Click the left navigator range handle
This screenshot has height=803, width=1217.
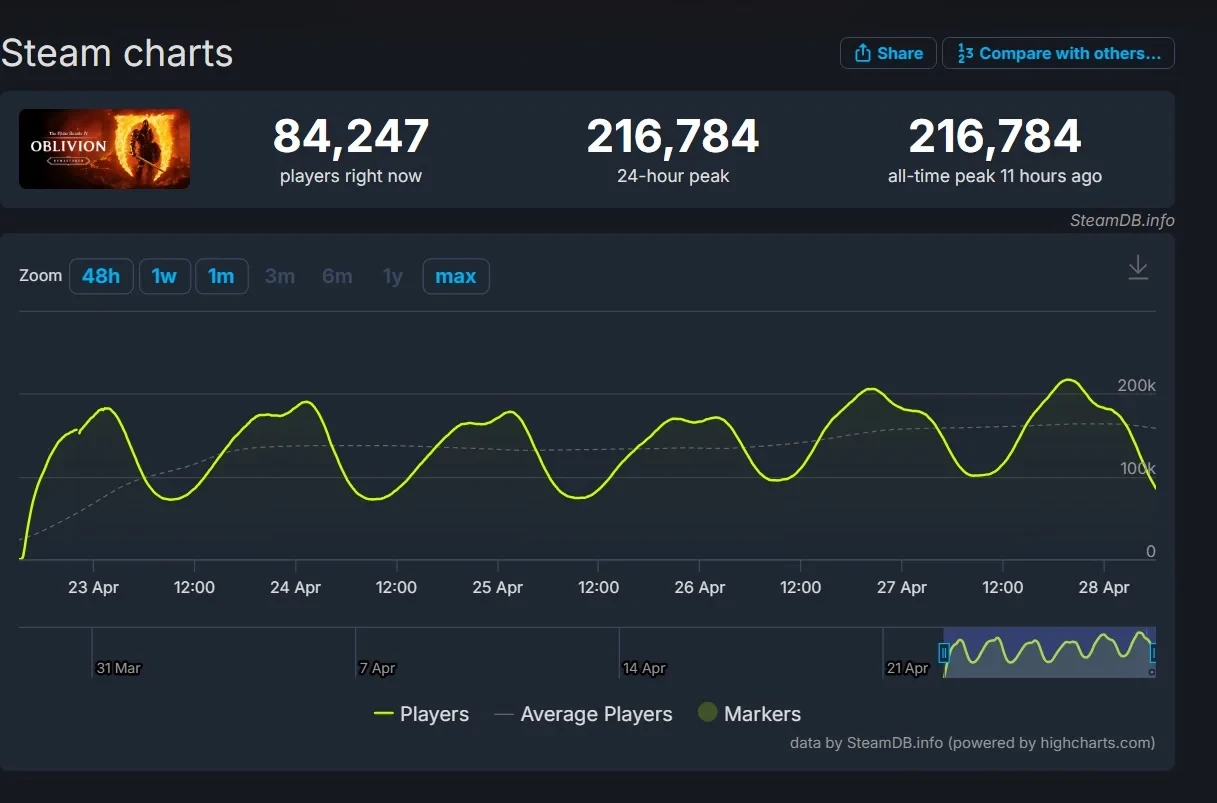click(x=944, y=653)
